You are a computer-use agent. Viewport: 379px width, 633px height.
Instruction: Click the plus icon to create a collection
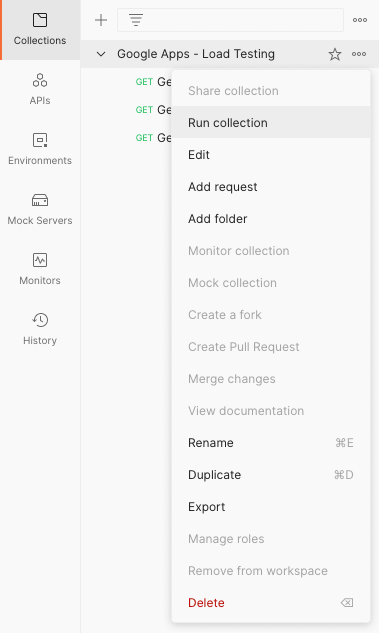[x=101, y=20]
